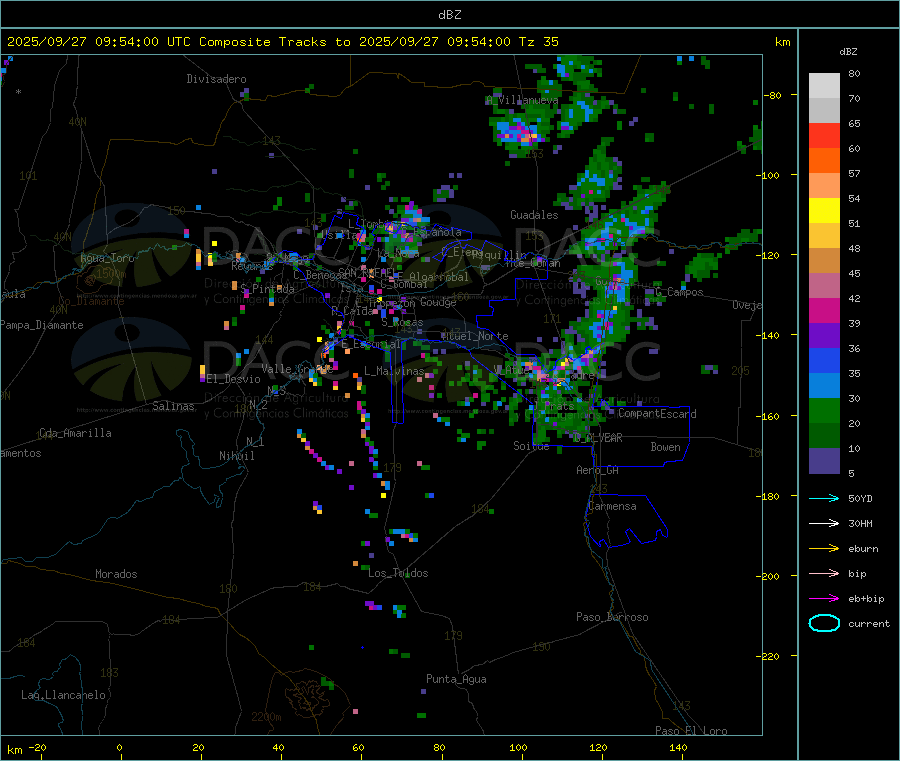Screen dimensions: 900x761
Task: Click the Nihuil map label
Action: click(x=236, y=456)
